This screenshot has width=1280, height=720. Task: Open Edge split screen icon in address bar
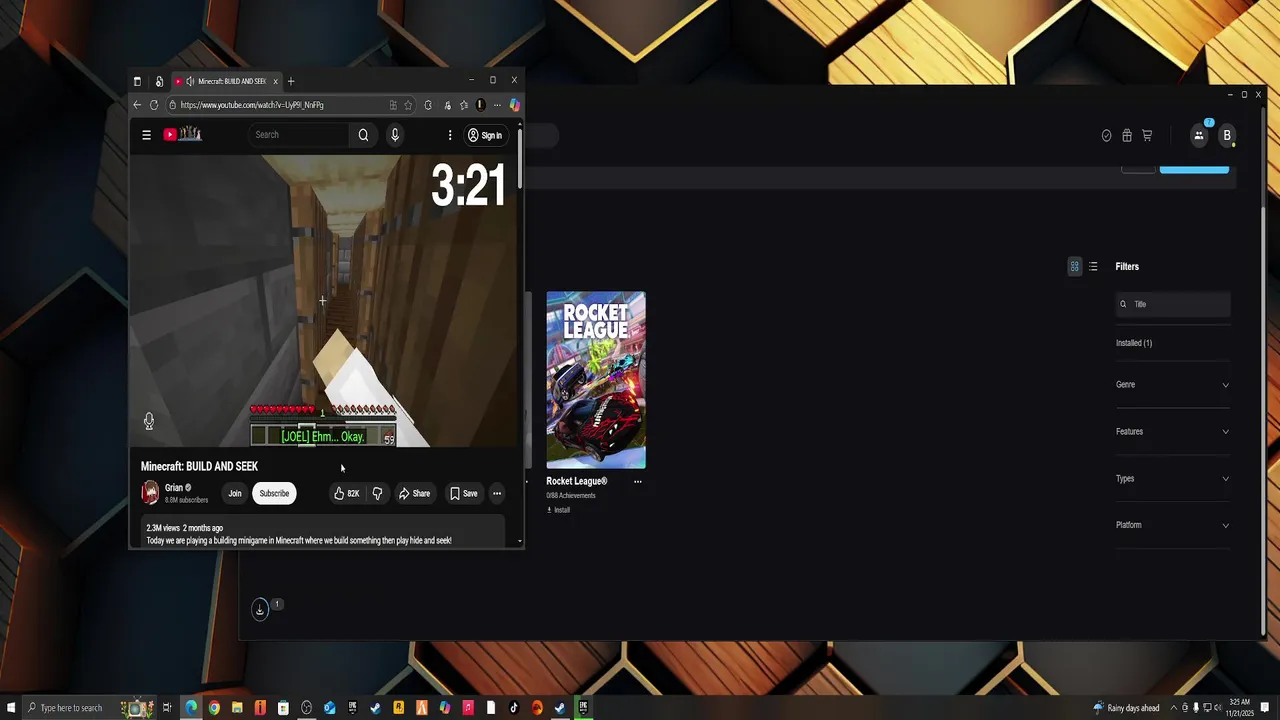pyautogui.click(x=393, y=105)
